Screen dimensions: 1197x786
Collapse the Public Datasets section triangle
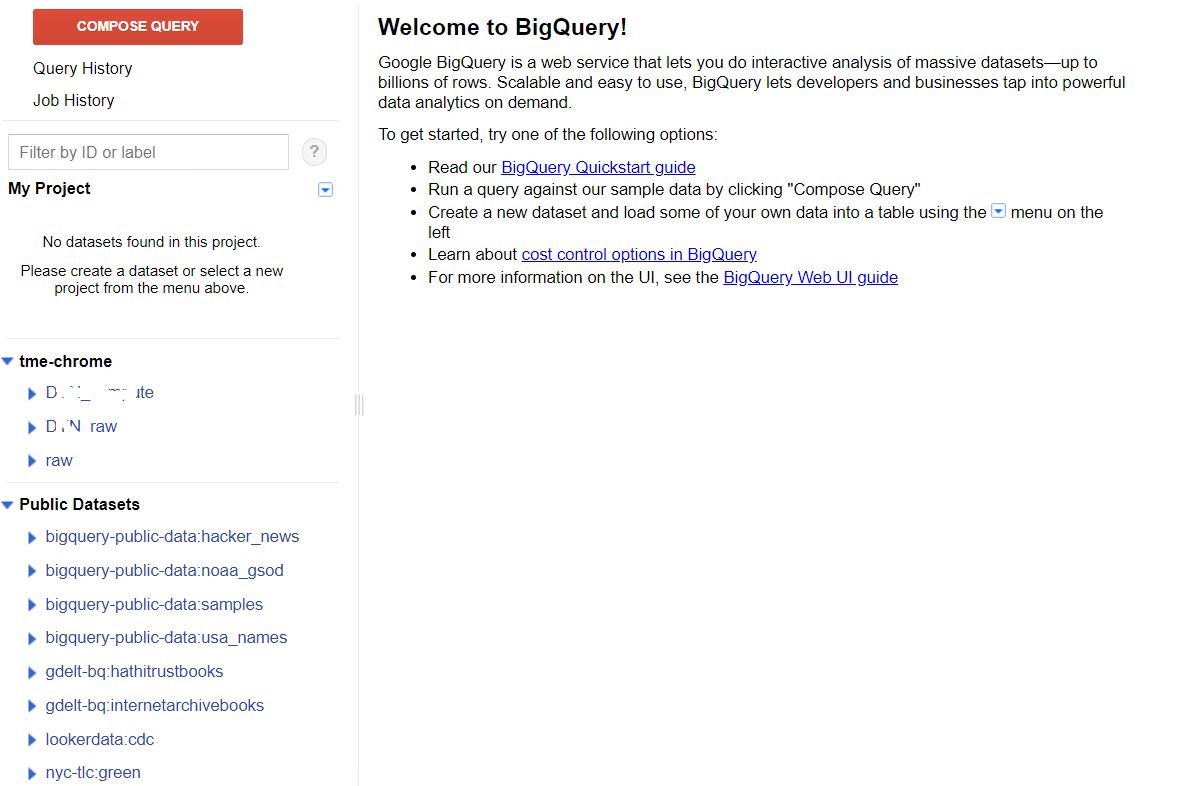tap(8, 504)
